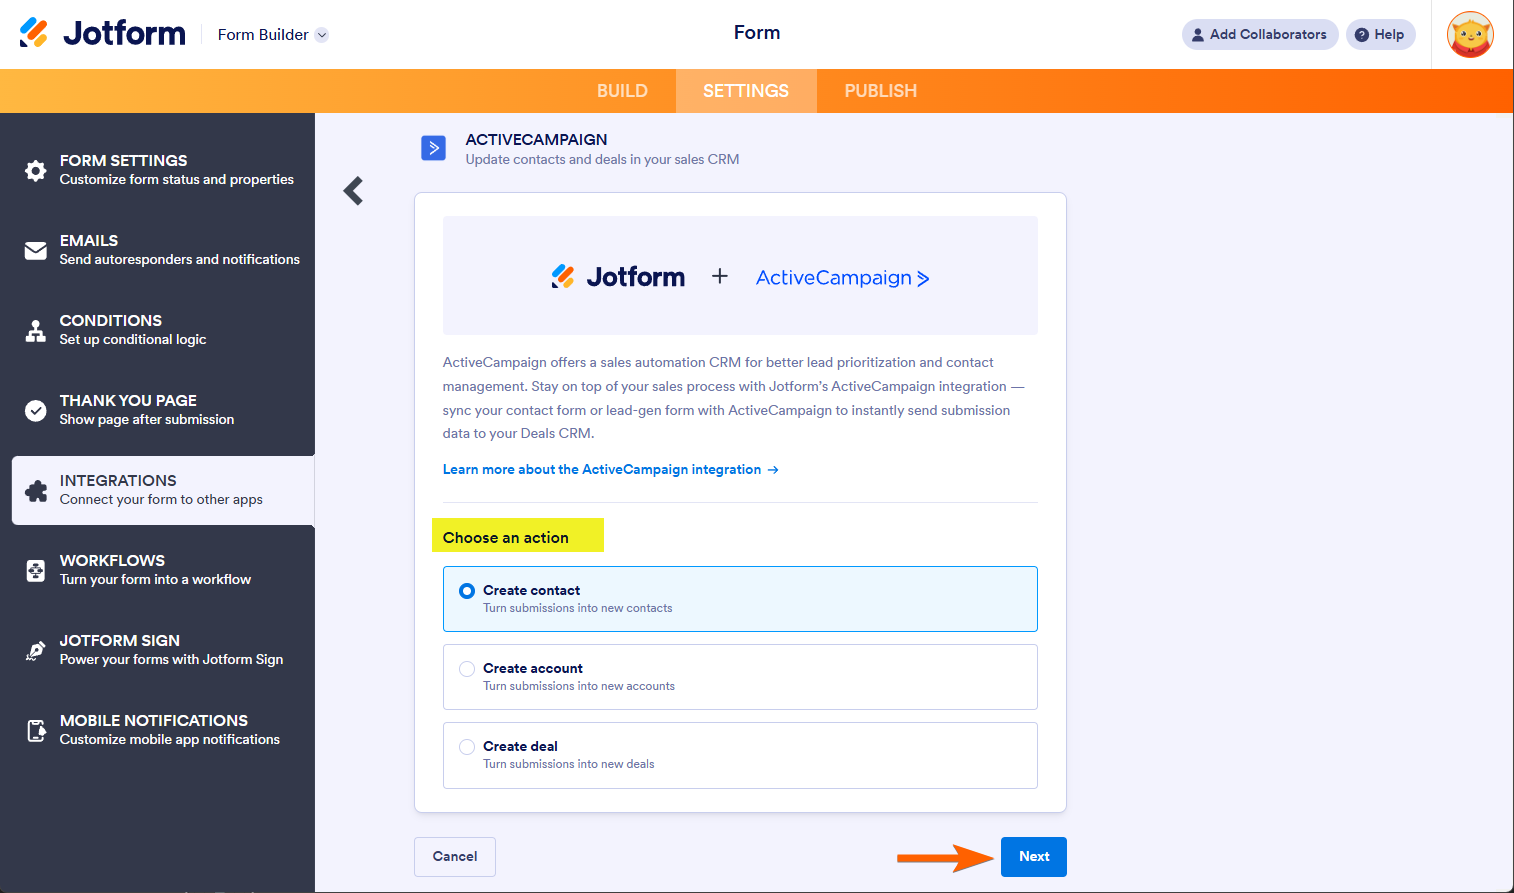Click the Emails envelope icon
This screenshot has width=1514, height=893.
pos(36,250)
